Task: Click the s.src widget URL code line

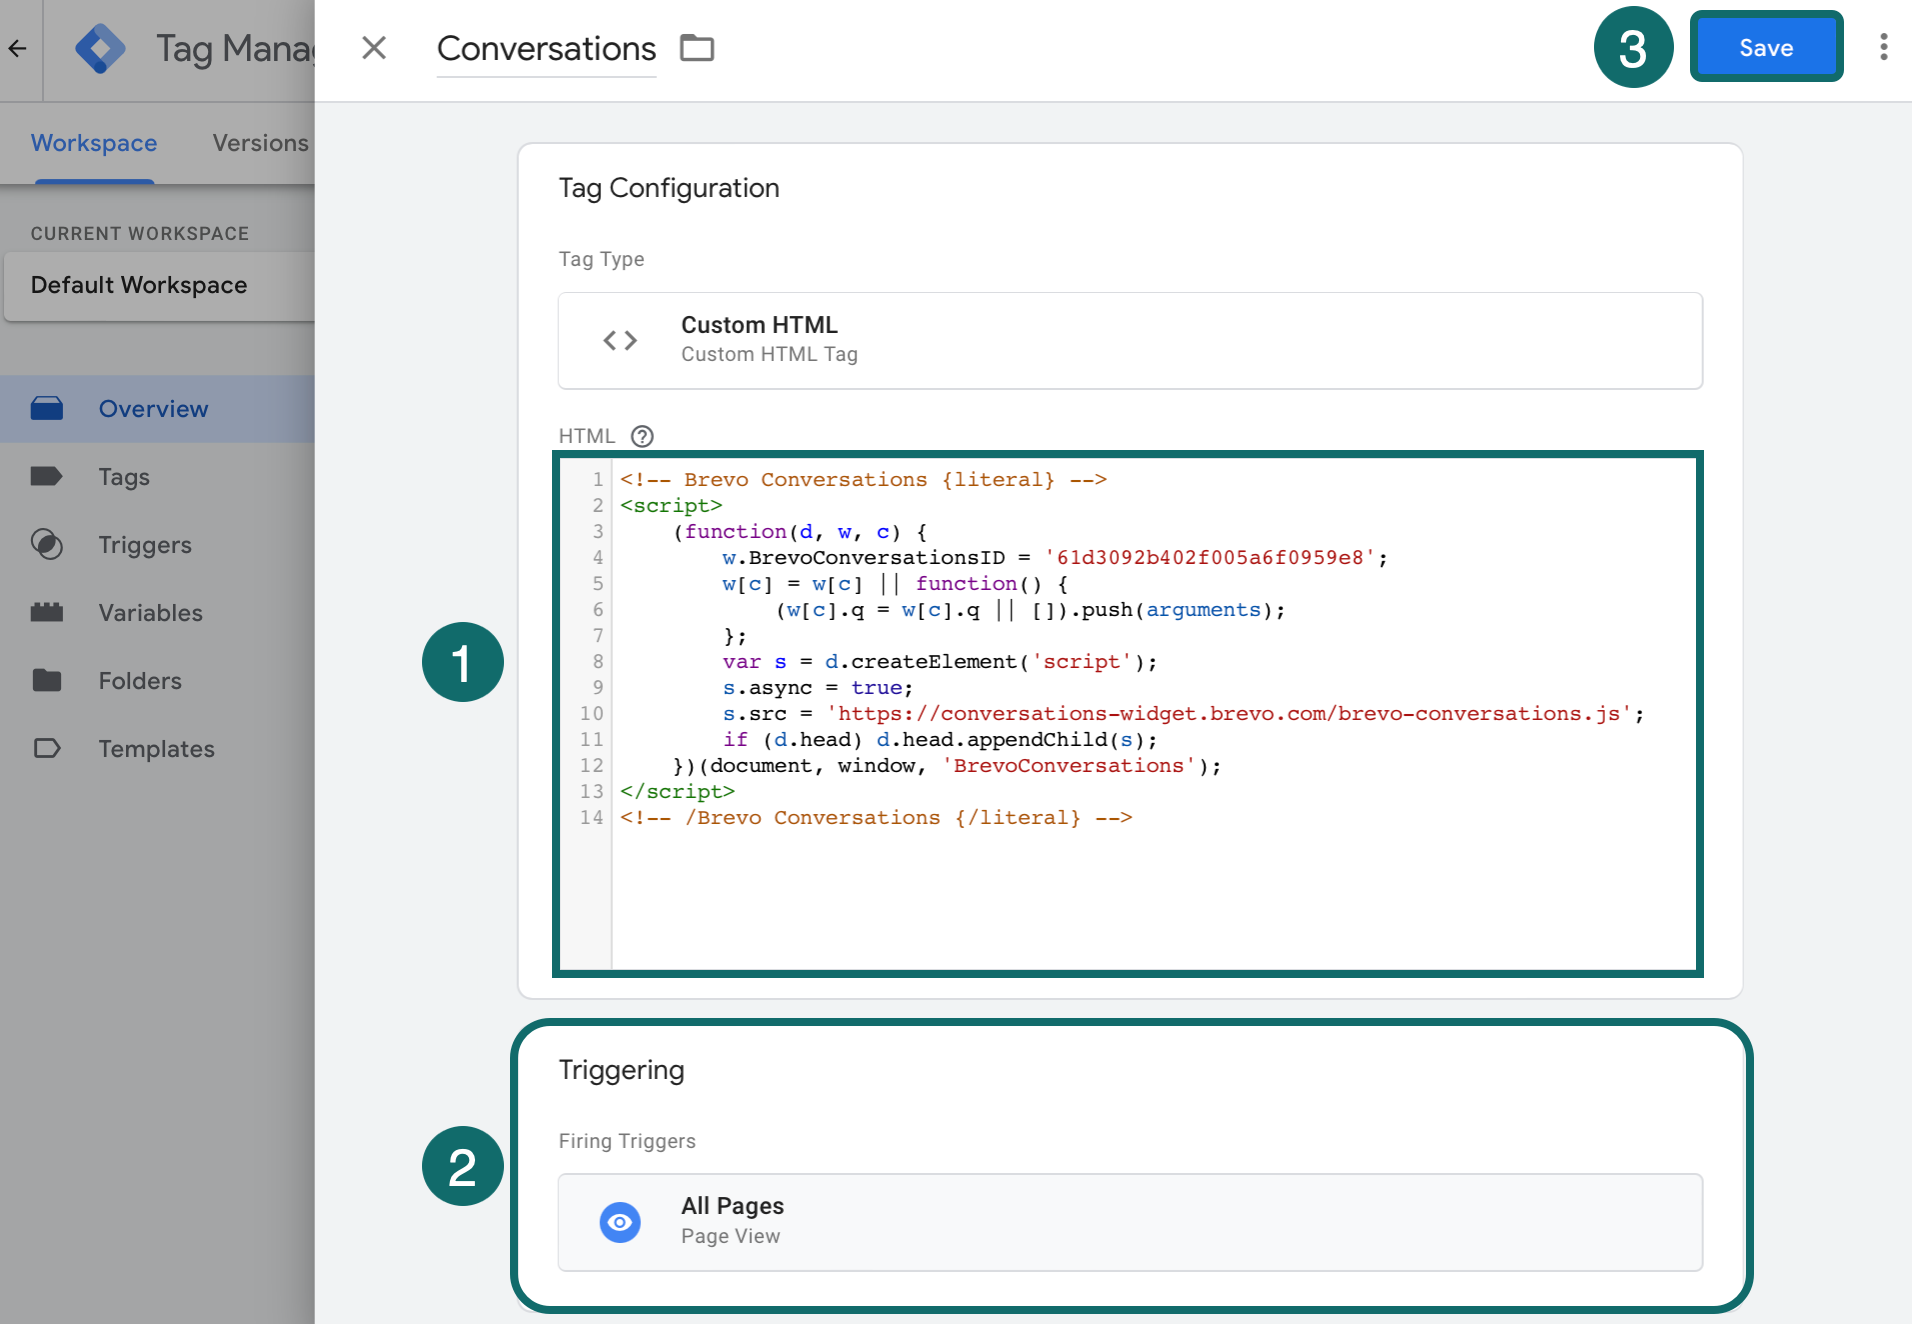Action: pyautogui.click(x=1183, y=714)
